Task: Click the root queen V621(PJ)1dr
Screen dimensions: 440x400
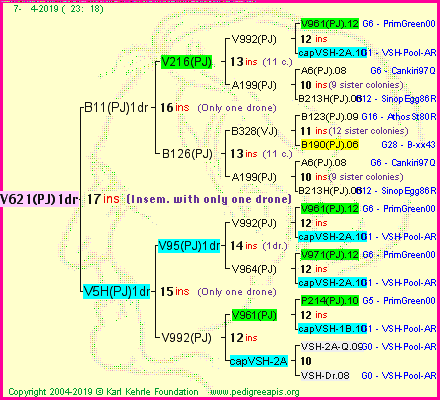Action: click(x=39, y=199)
